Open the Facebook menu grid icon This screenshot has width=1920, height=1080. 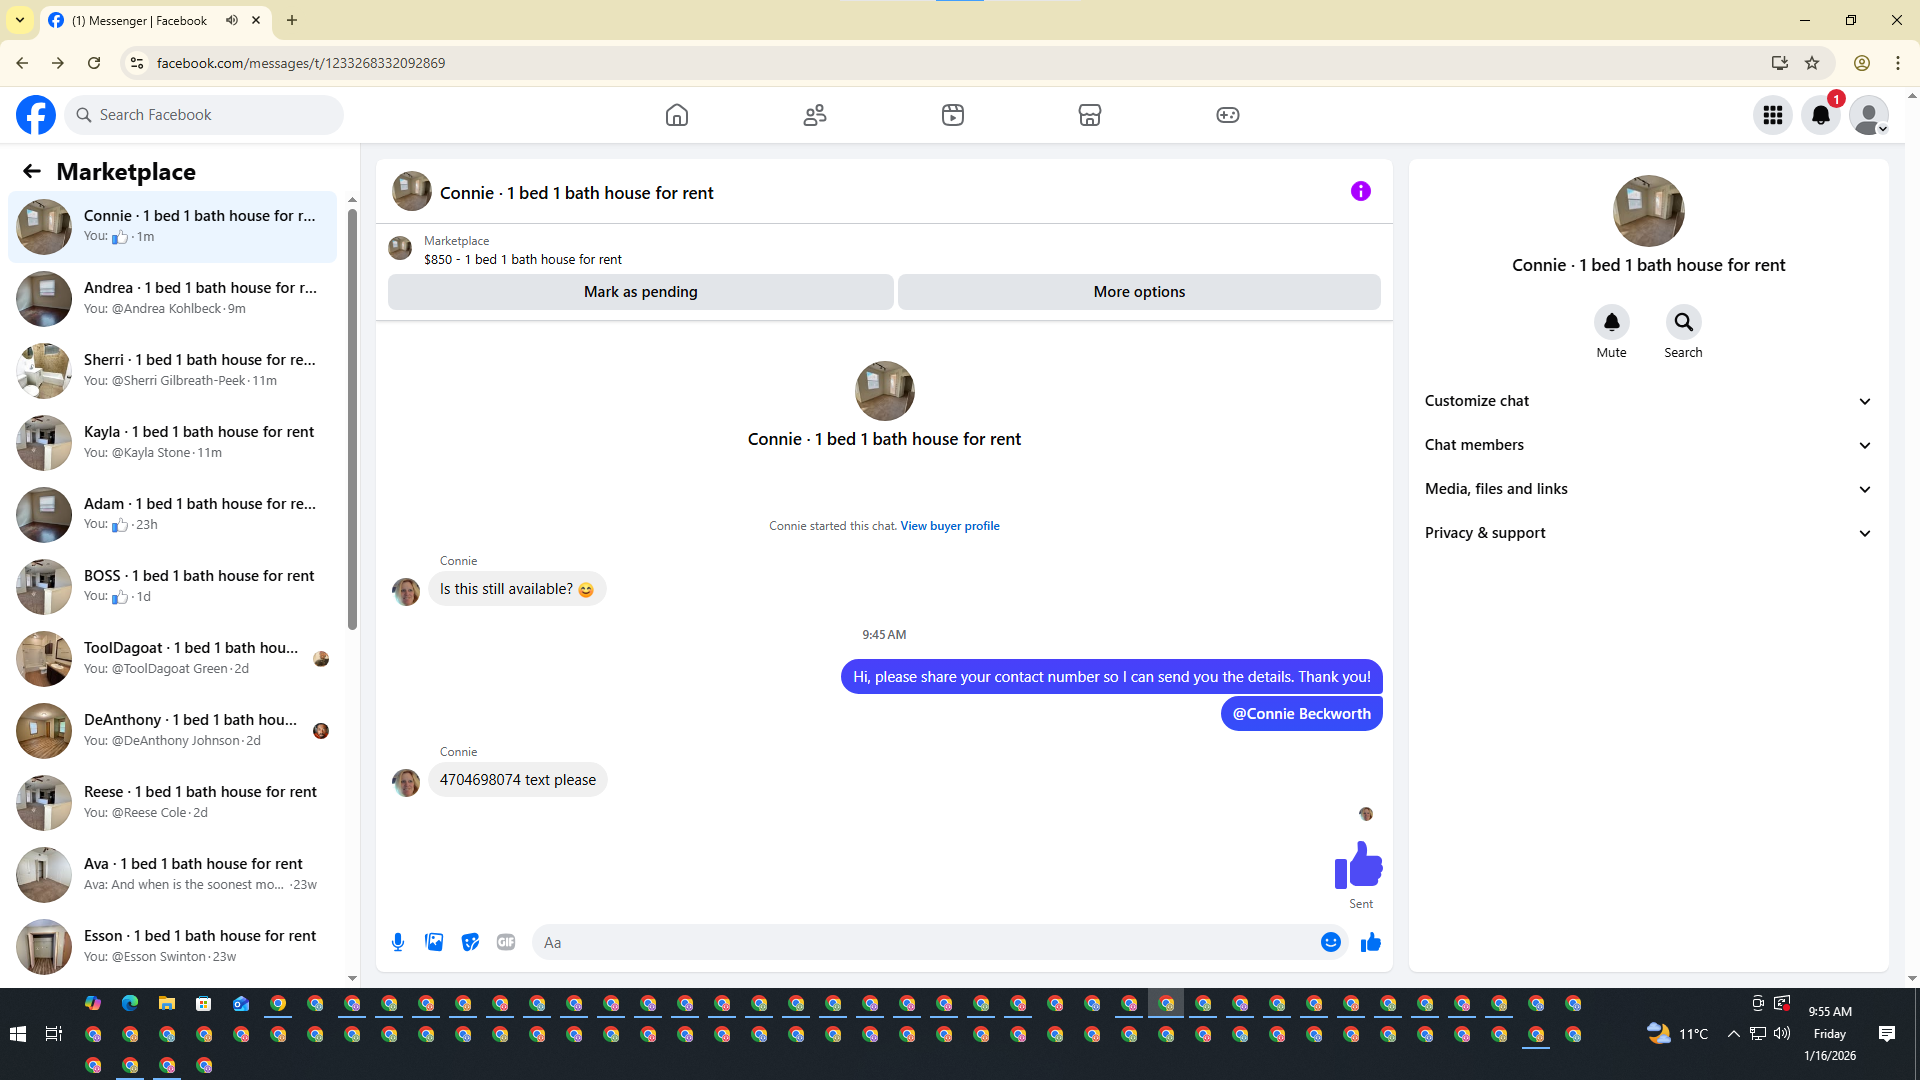(x=1773, y=115)
